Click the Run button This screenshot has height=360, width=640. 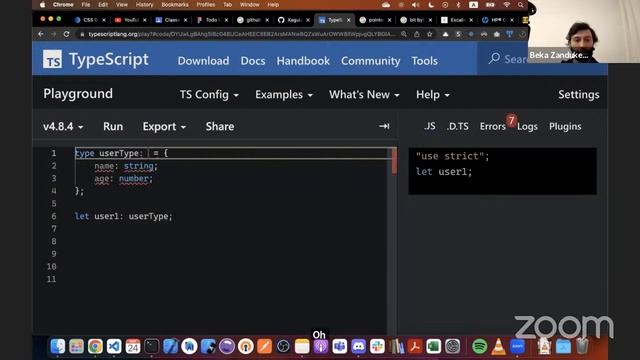coord(113,127)
